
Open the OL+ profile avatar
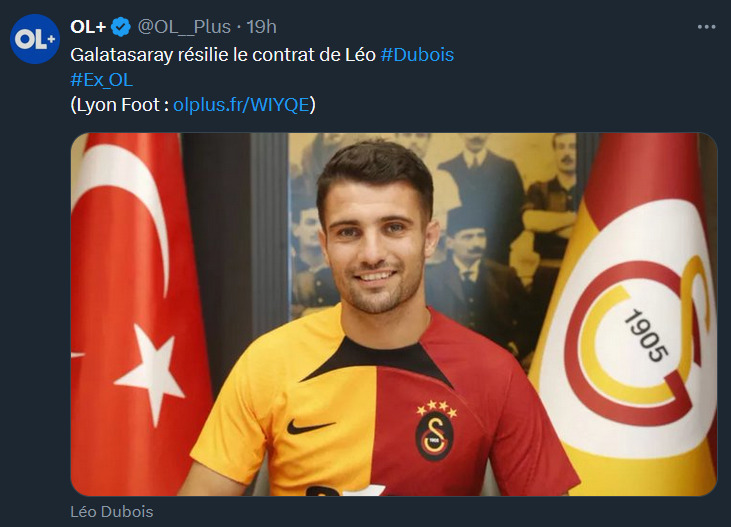click(35, 39)
